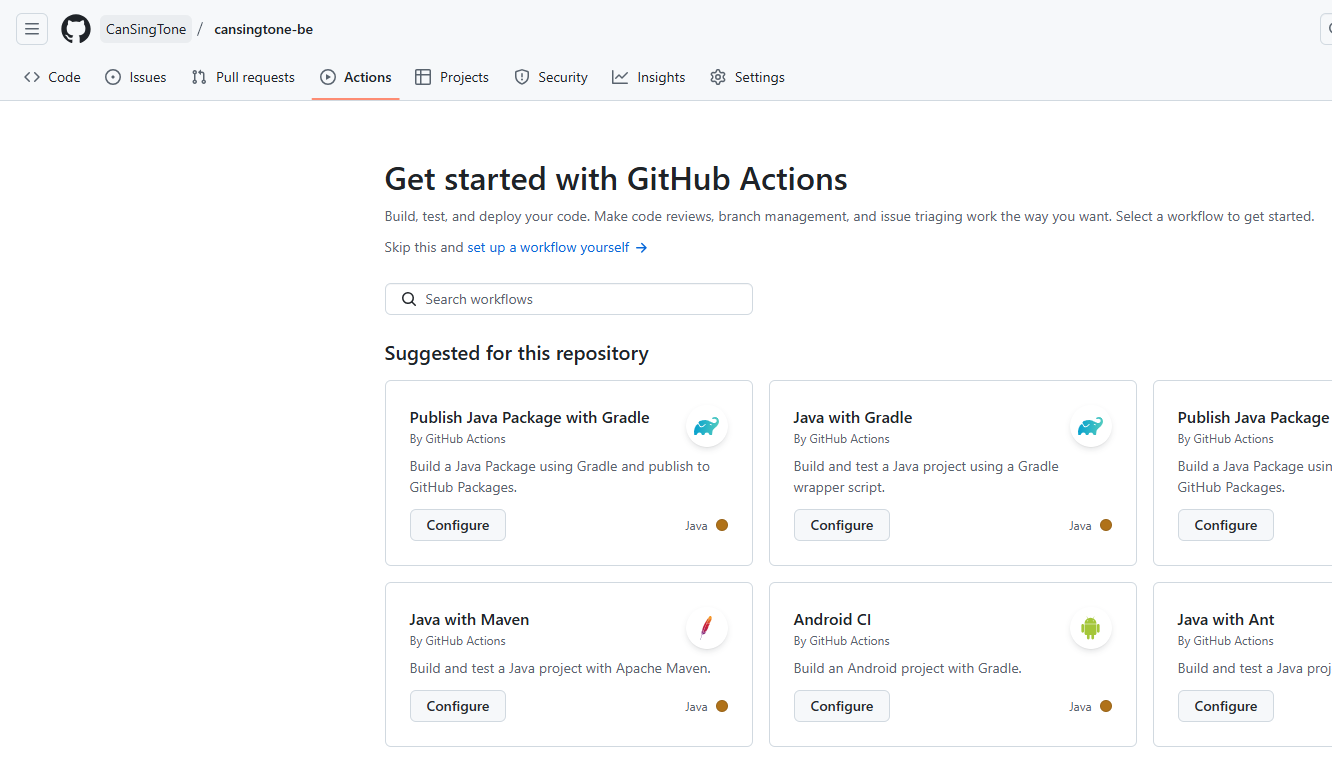
Task: Click the Pull requests branch icon
Action: [199, 77]
